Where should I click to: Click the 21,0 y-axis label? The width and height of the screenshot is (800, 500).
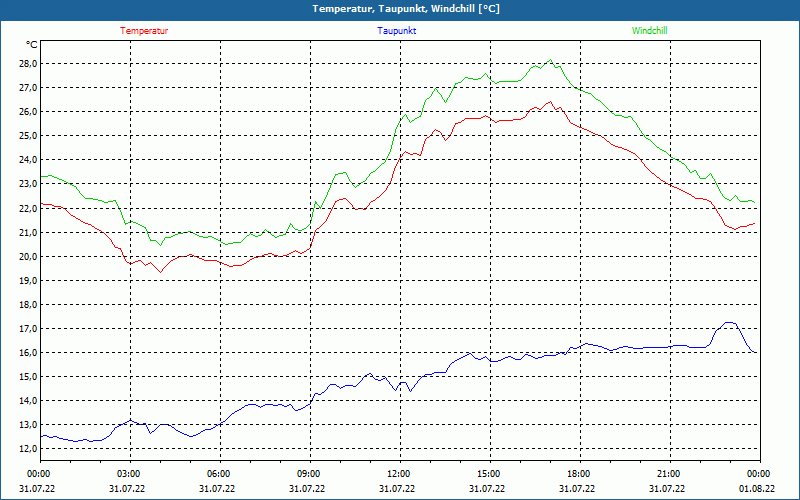28,233
